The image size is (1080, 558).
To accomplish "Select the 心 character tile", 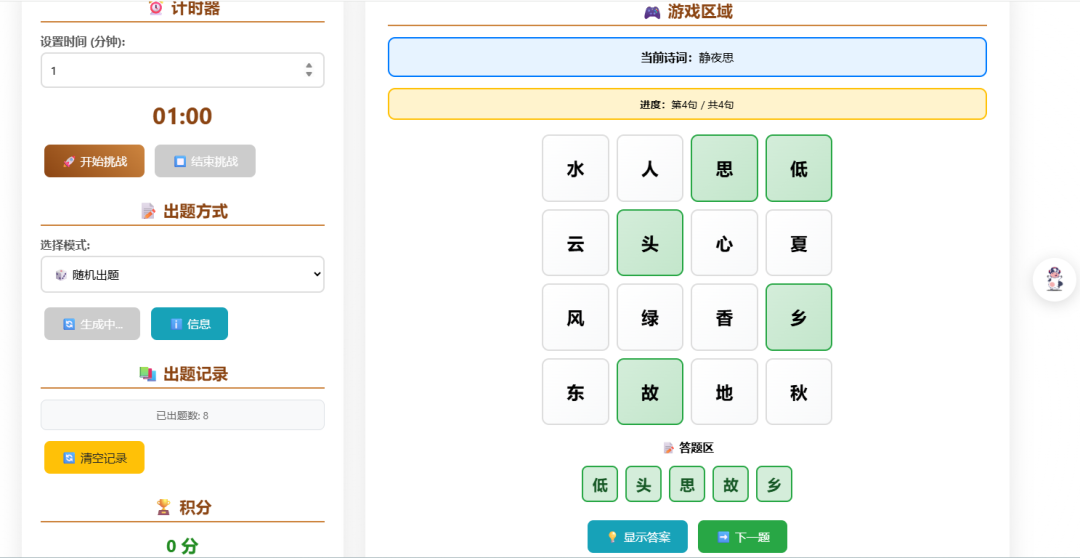I will [725, 242].
